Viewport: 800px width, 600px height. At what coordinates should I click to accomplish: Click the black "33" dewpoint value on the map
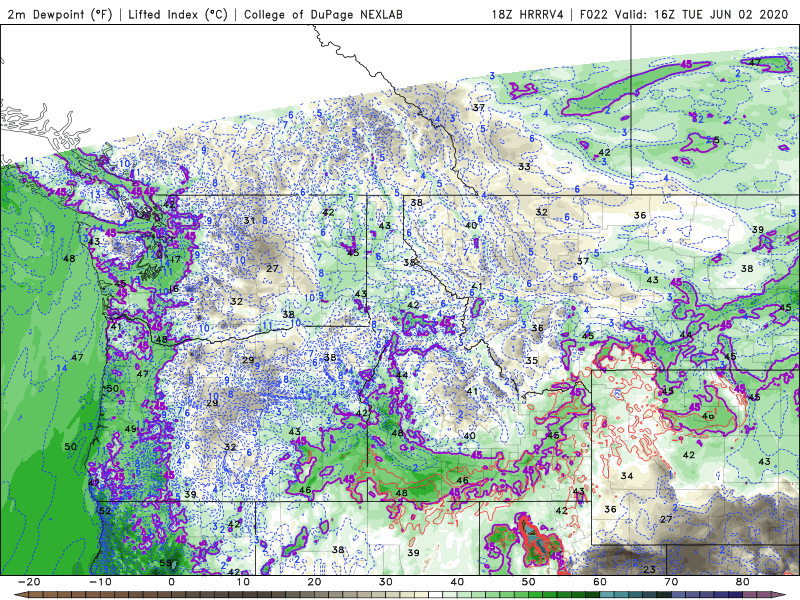point(524,166)
